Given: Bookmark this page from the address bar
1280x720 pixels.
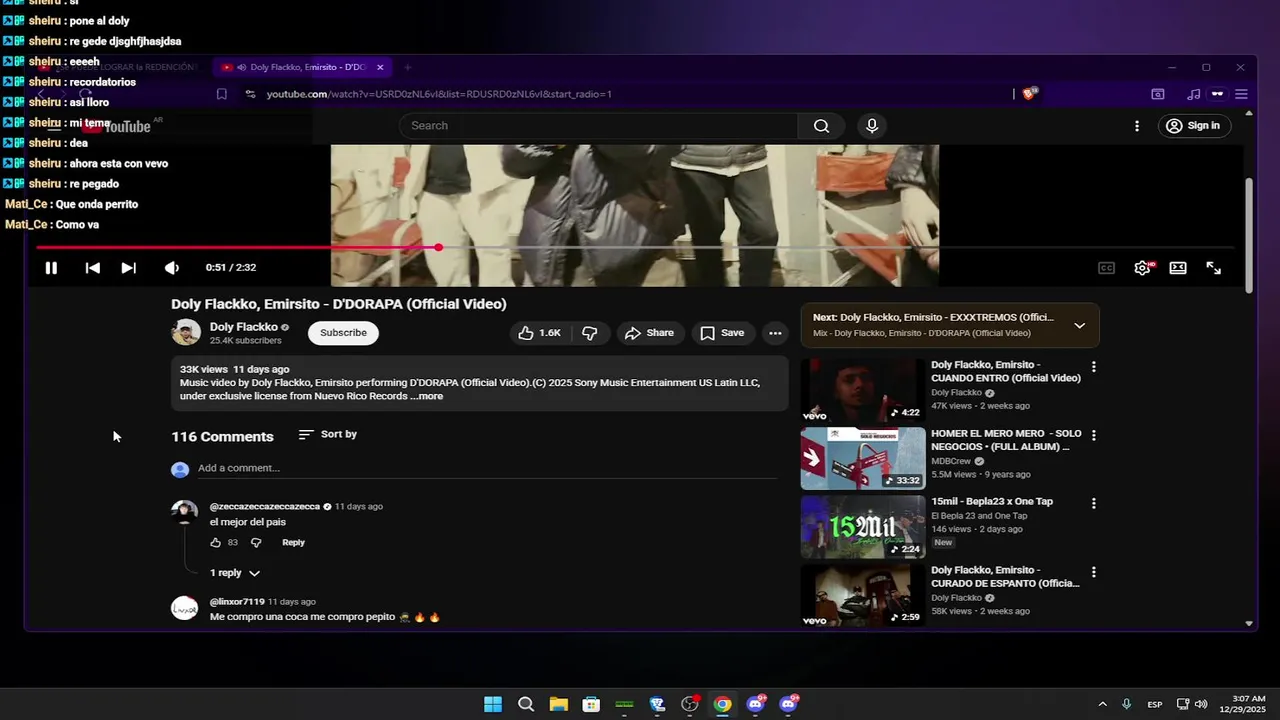Looking at the screenshot, I should [222, 94].
